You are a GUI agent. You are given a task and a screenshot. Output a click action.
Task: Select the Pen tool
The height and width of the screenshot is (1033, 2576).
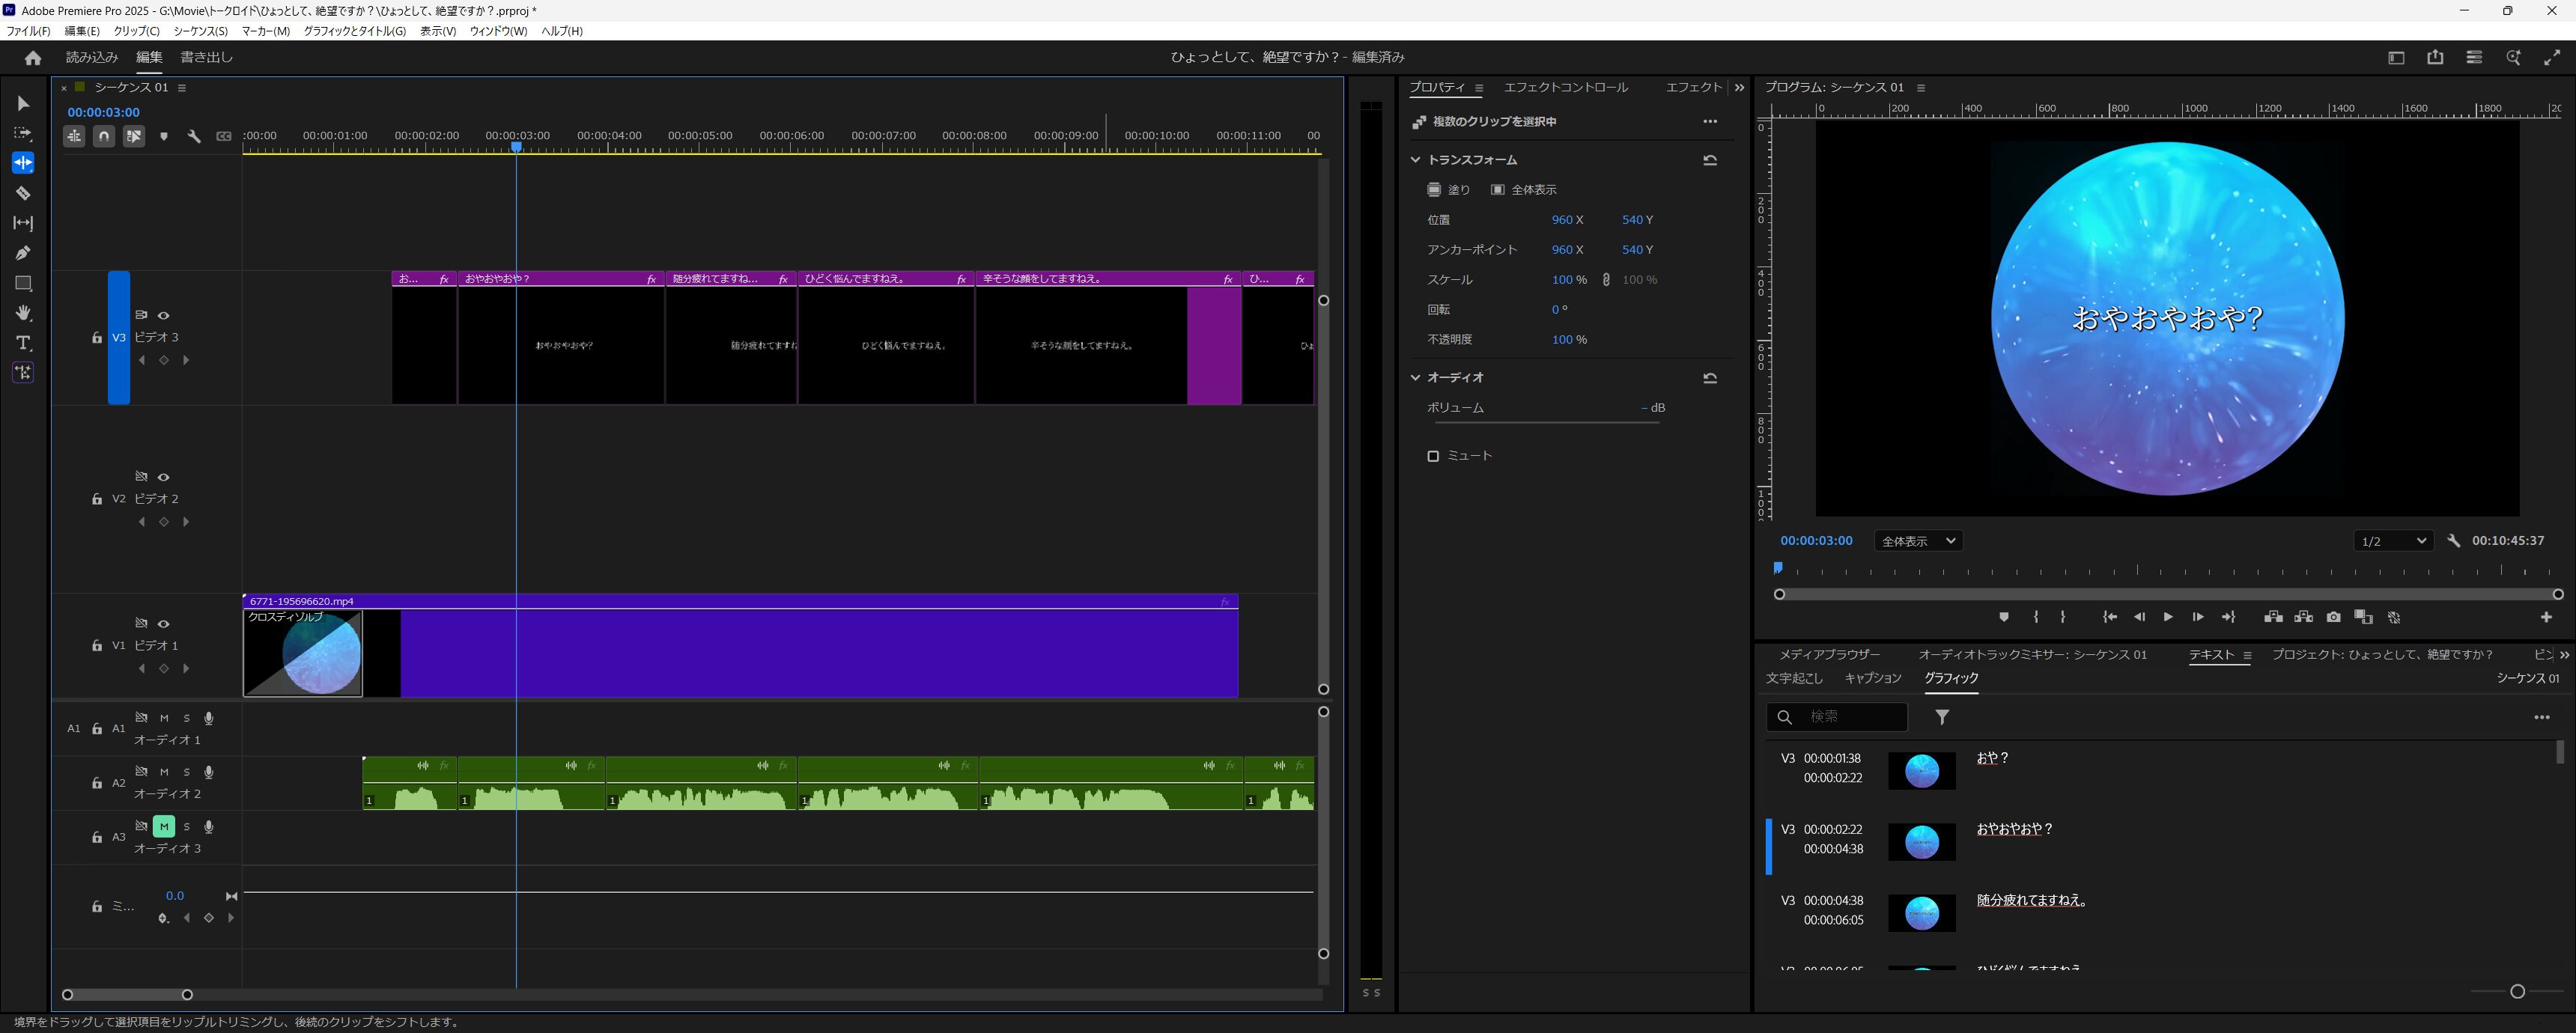tap(23, 253)
